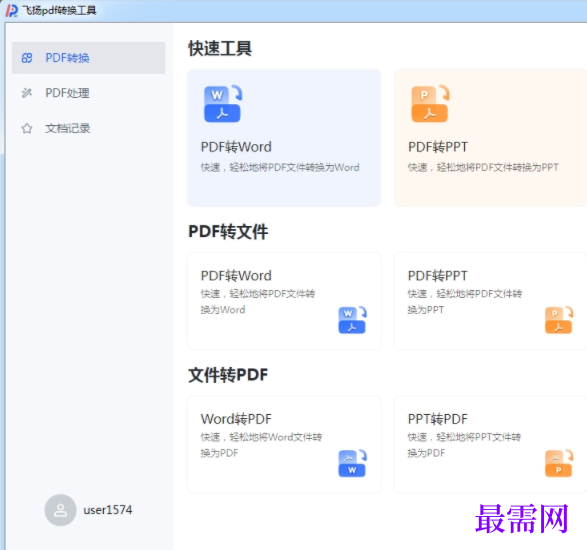This screenshot has height=550, width=587.
Task: Click the Word文件转 description in Word转PDF card
Action: [261, 437]
